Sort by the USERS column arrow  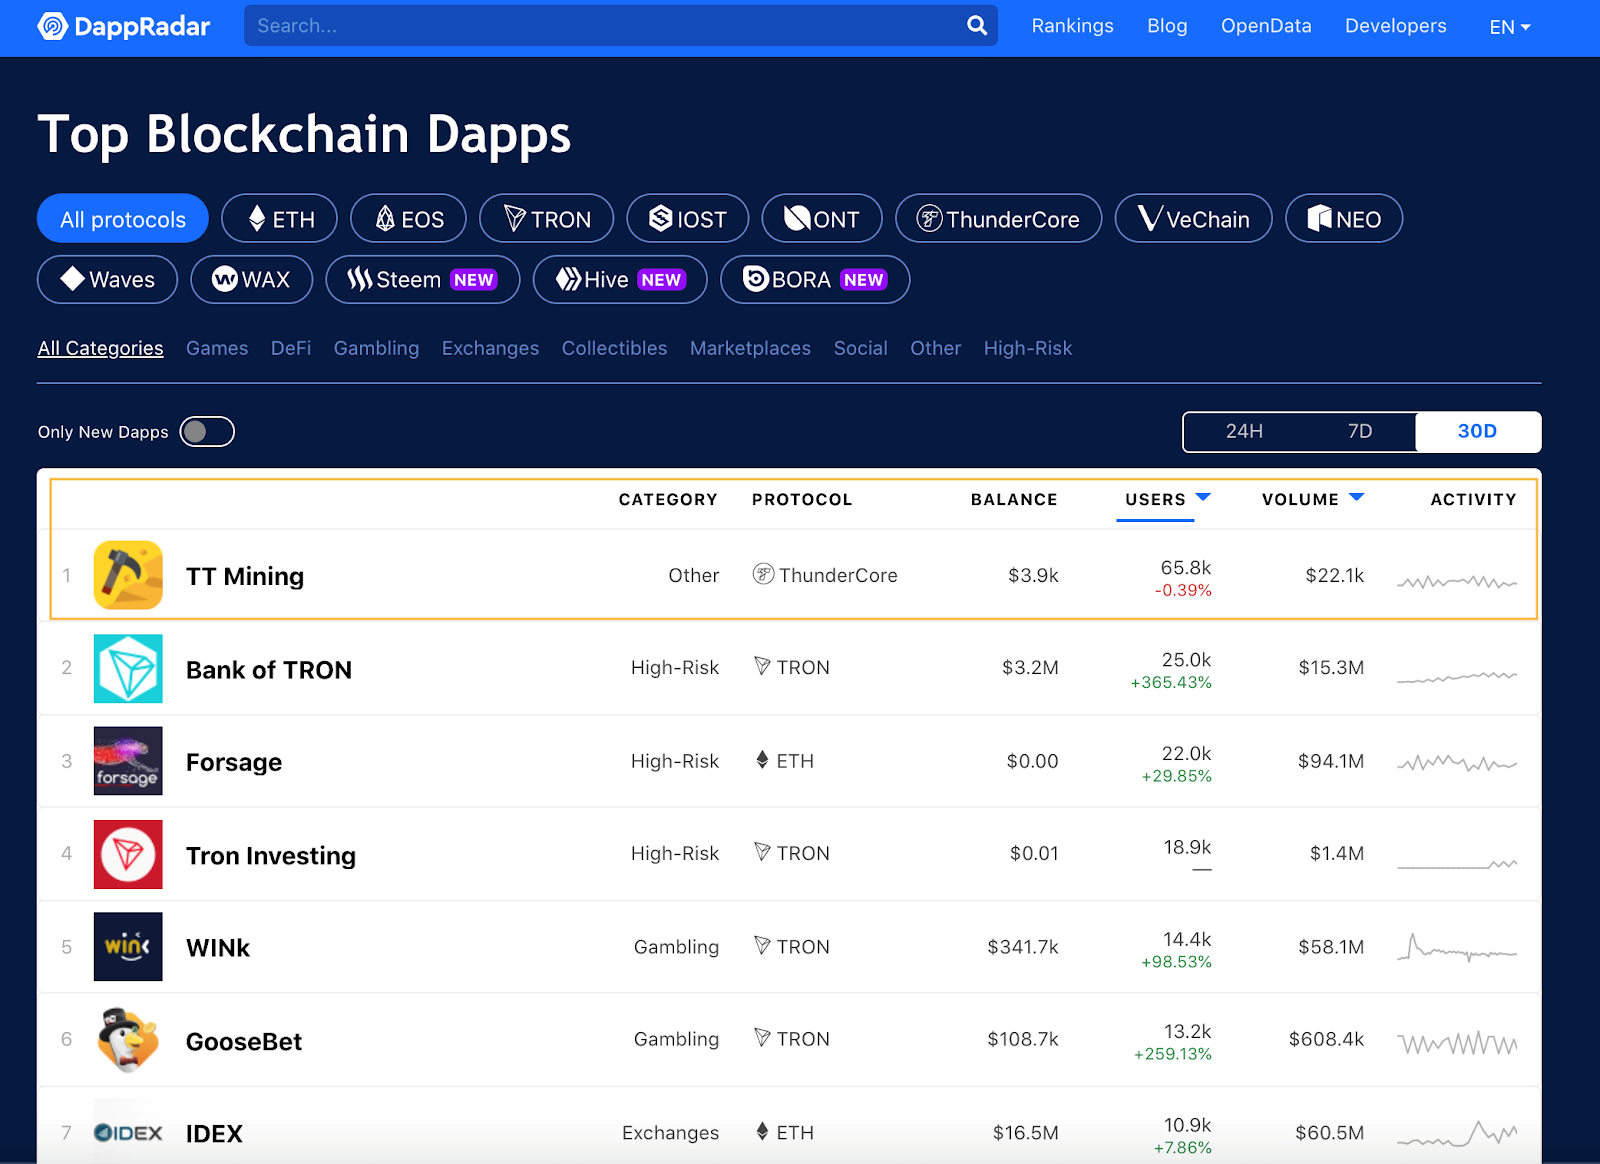click(1203, 497)
